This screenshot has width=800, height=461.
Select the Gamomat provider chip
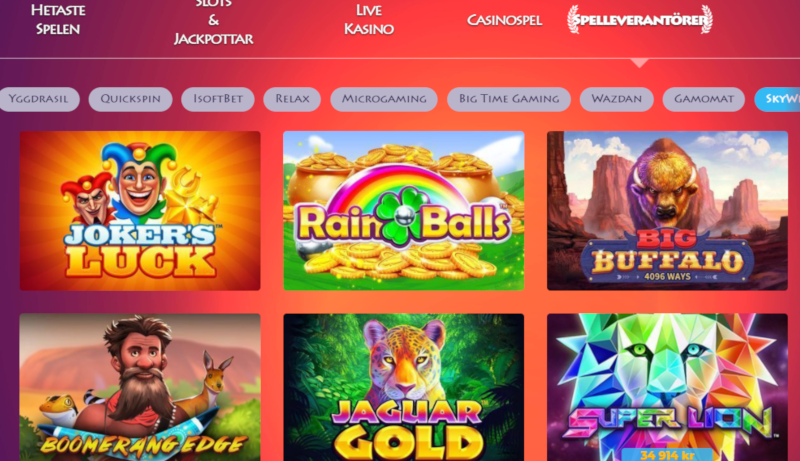tap(704, 99)
